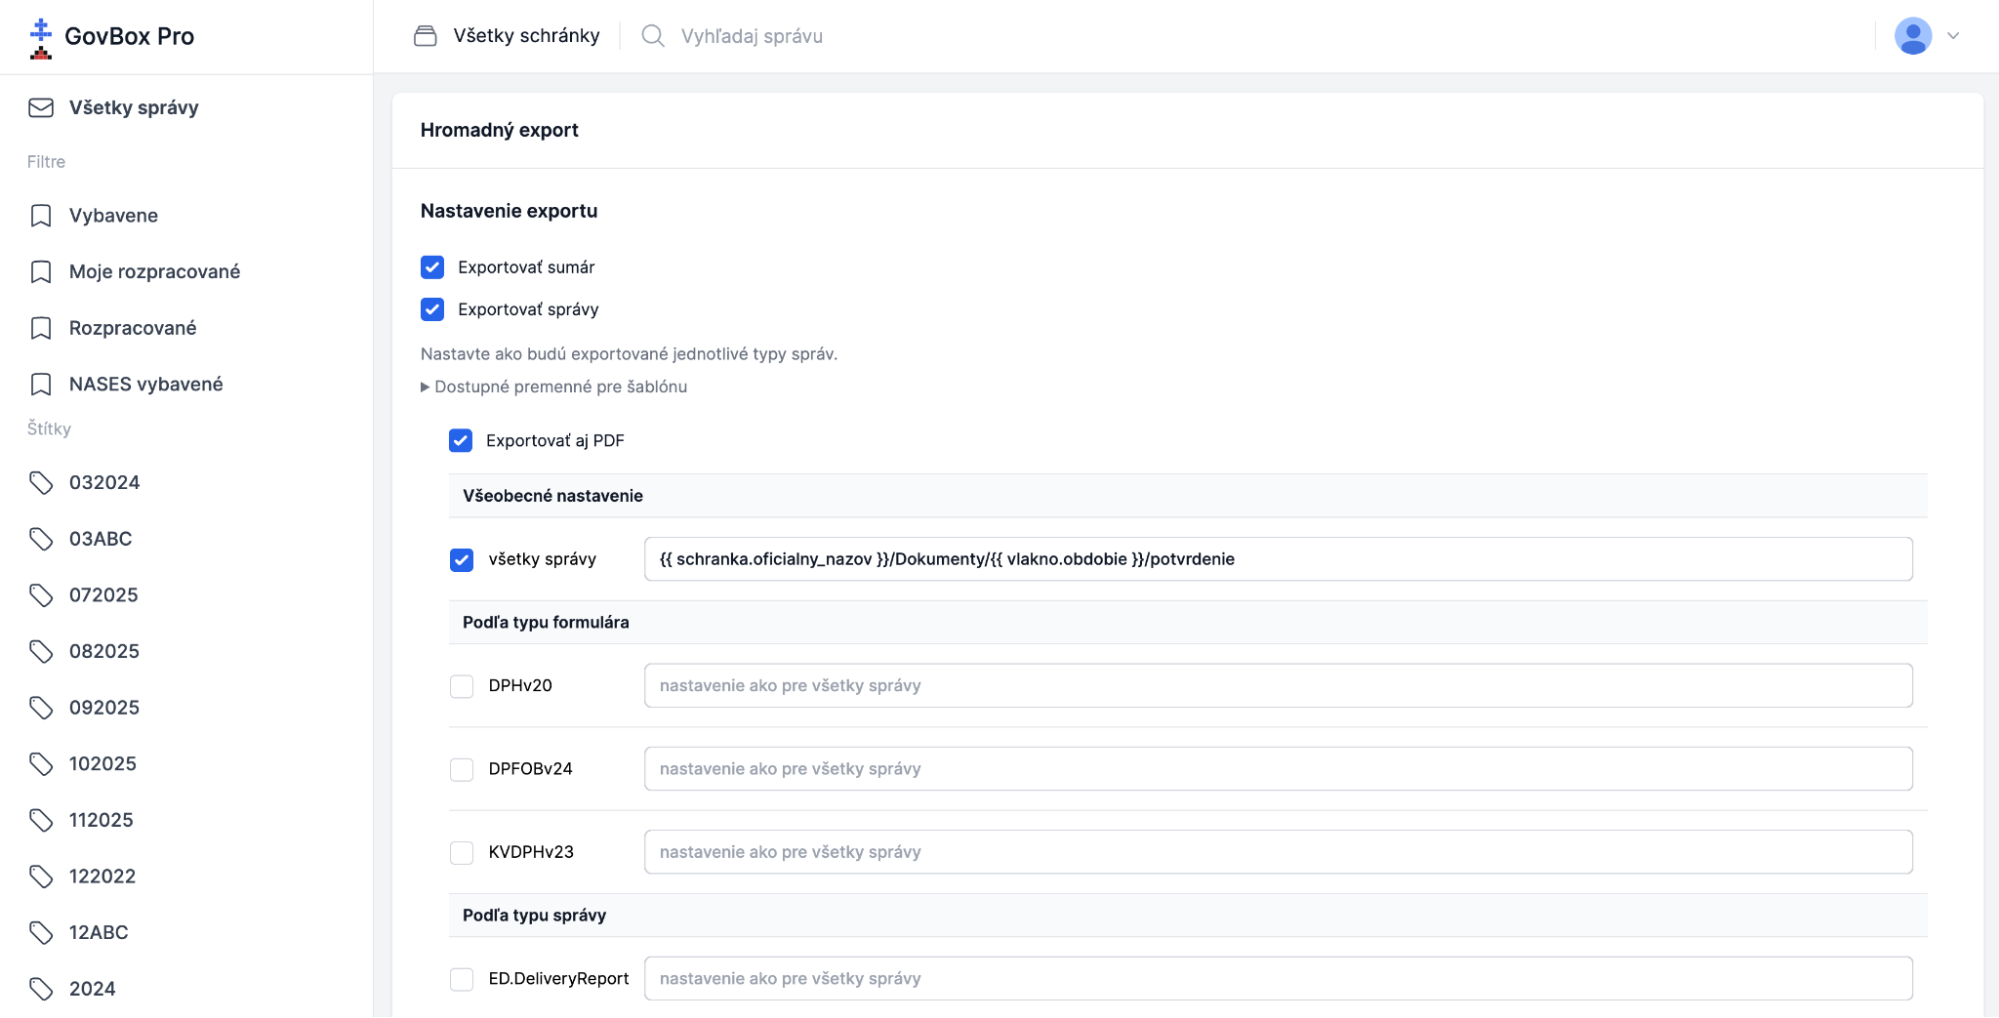Screen dimensions: 1999x1018
Task: Uncheck the Exportovať sumár checkbox
Action: (432, 267)
